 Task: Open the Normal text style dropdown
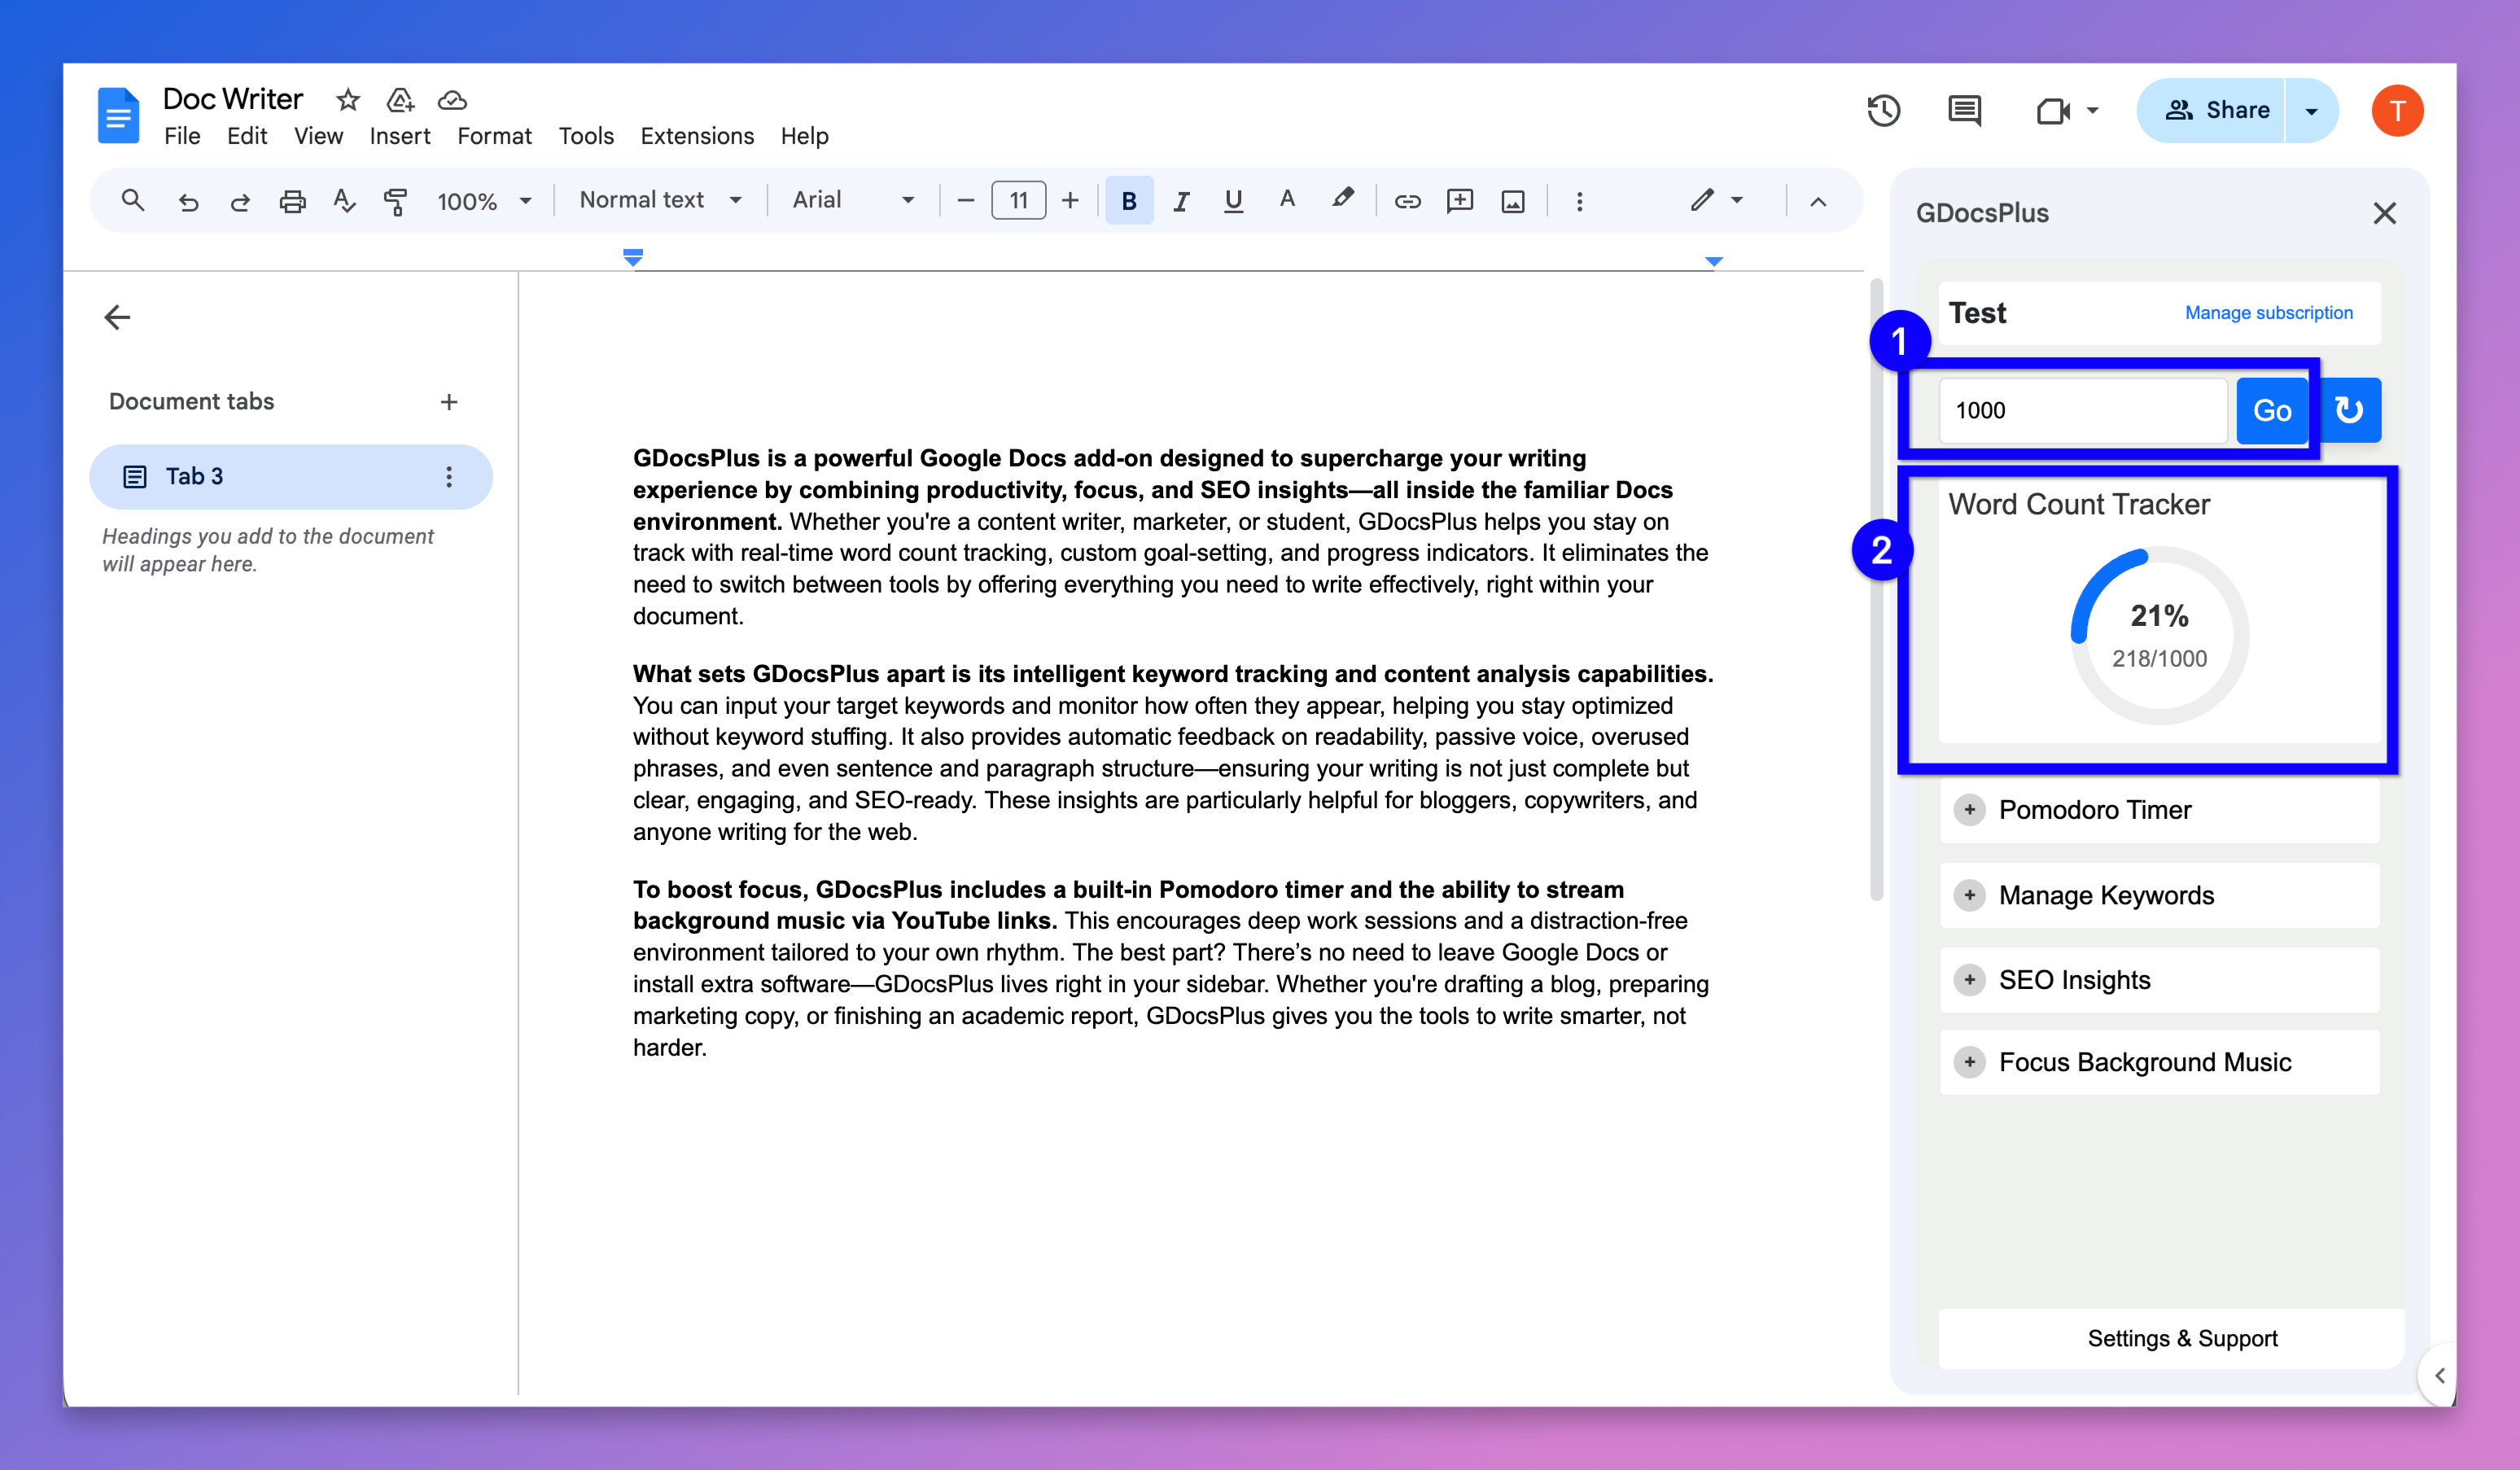click(x=660, y=200)
